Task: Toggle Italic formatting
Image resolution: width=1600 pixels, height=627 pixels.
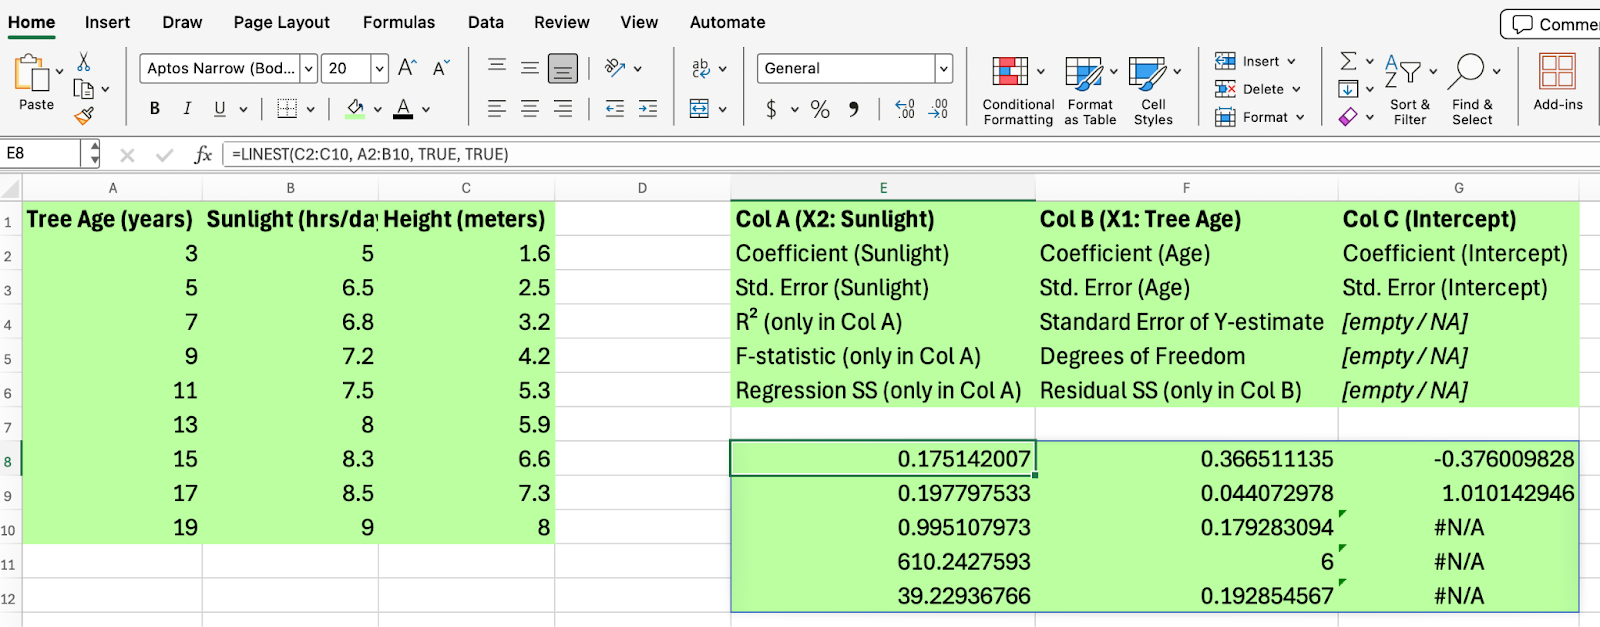Action: (x=187, y=108)
